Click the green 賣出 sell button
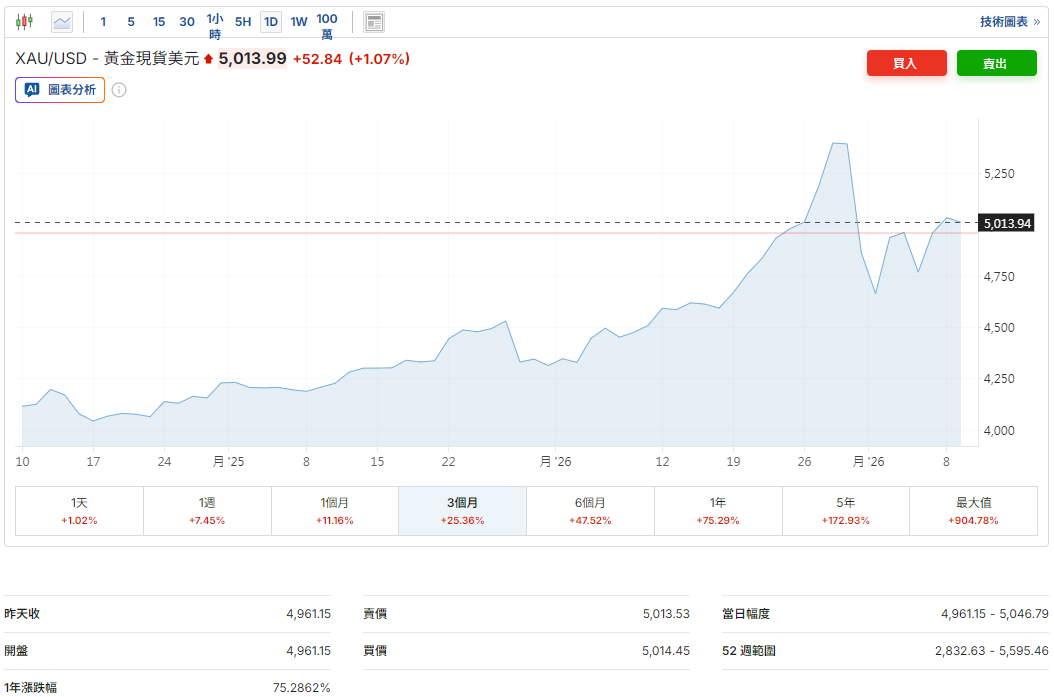 (x=995, y=63)
